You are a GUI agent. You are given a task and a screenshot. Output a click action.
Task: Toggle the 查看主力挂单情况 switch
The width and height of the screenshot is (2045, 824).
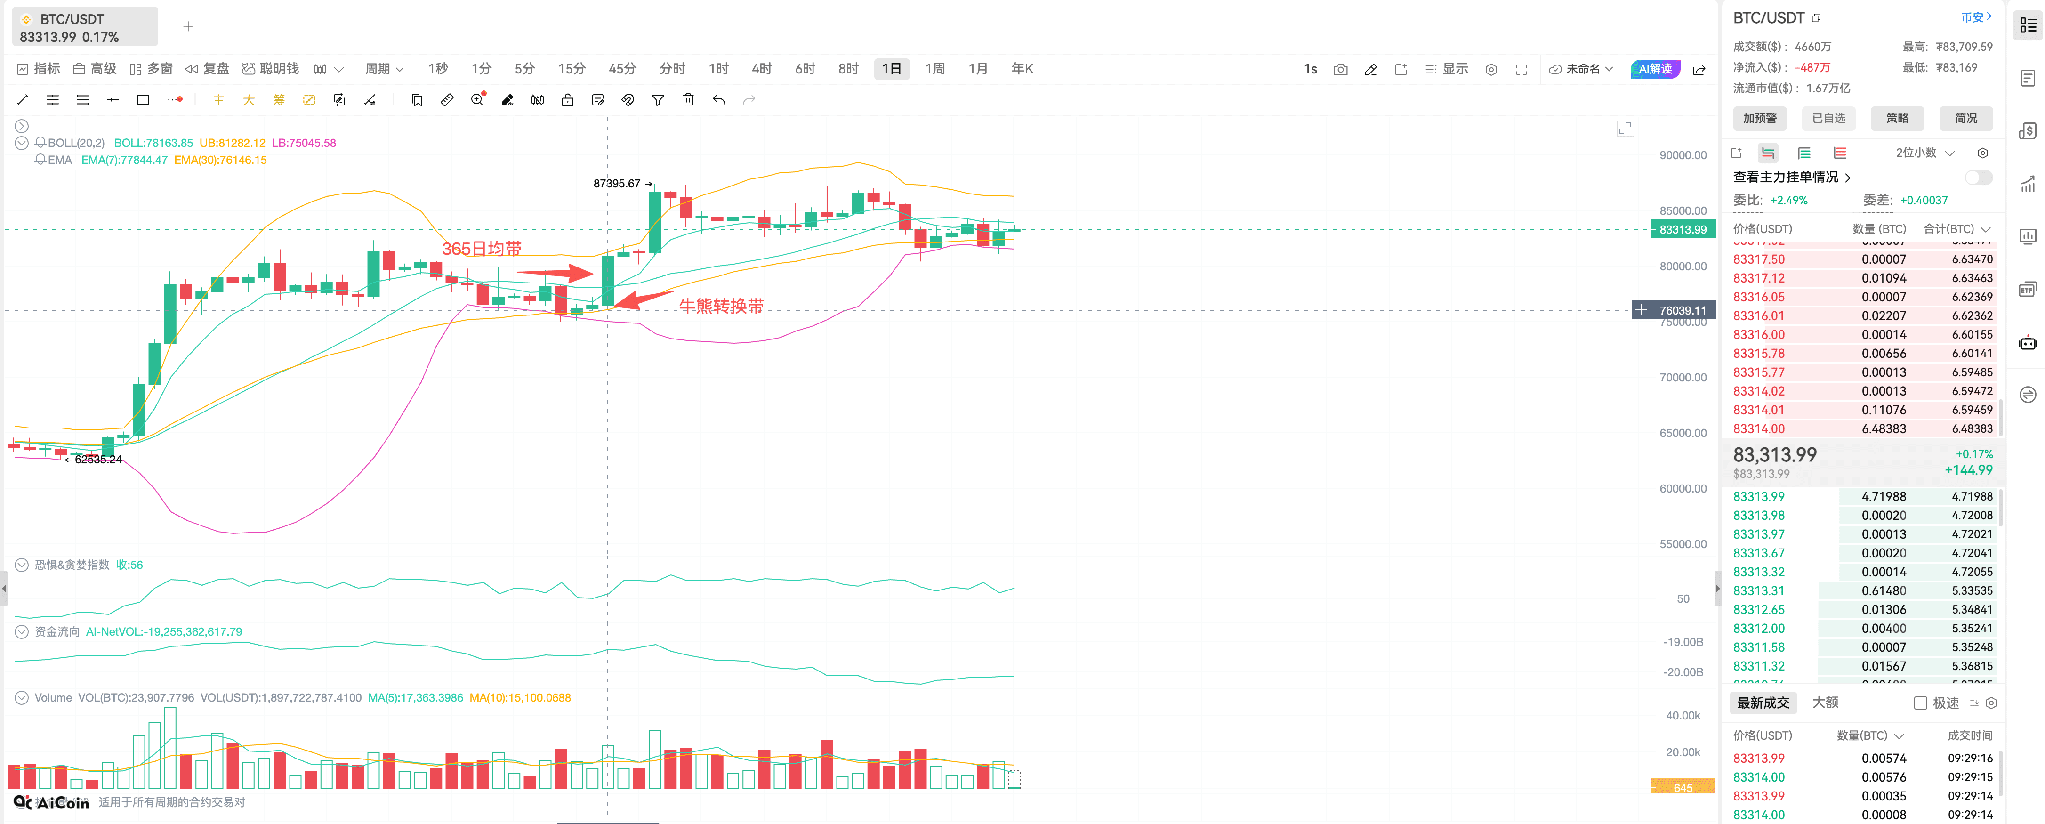1978,177
